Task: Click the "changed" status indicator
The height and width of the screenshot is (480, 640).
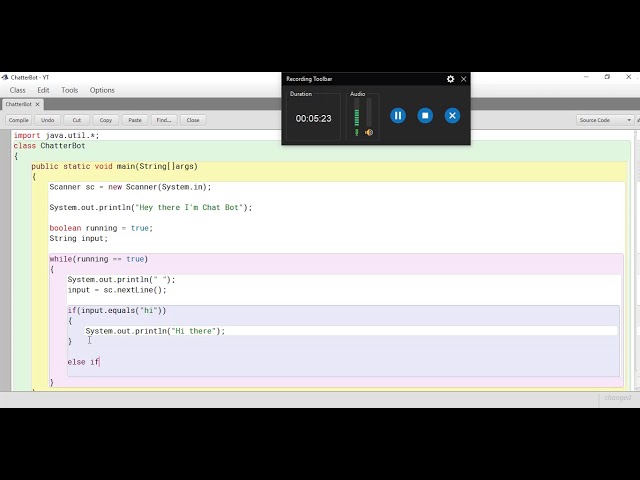Action: [x=618, y=398]
